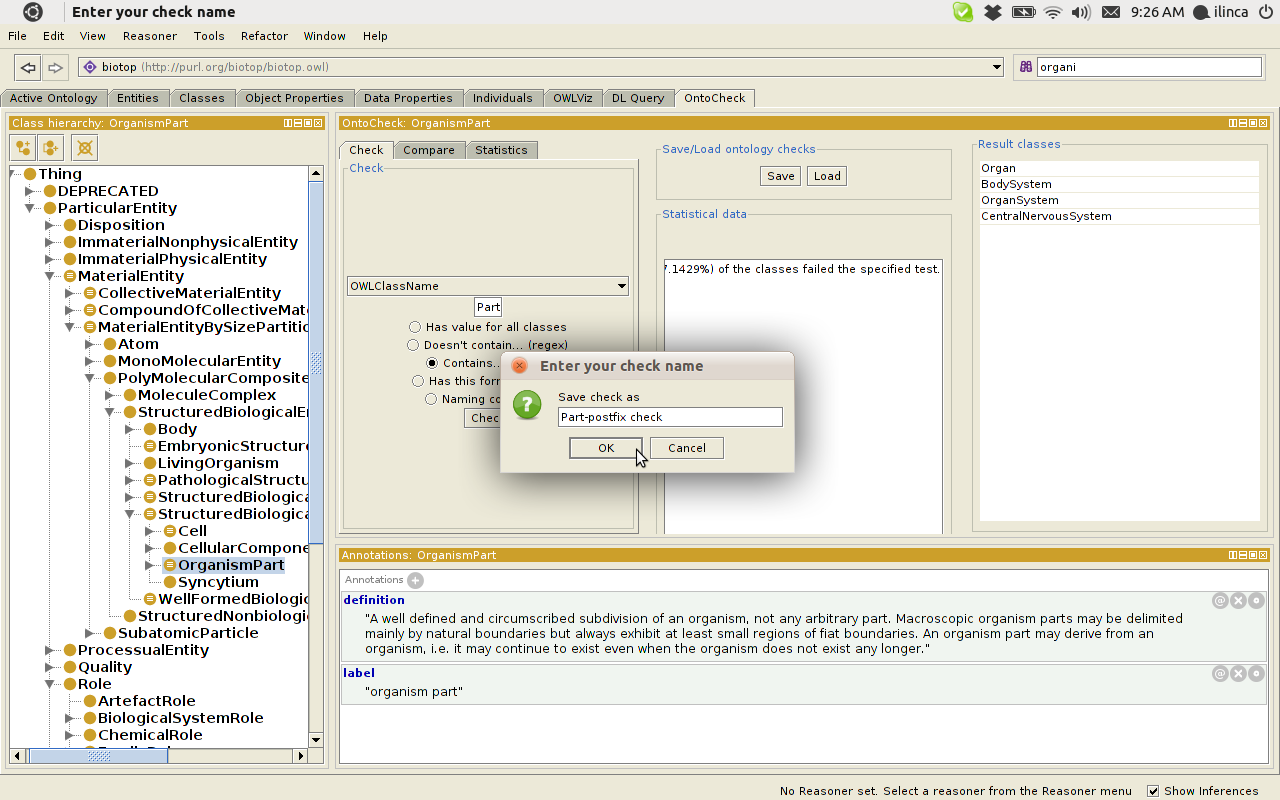The width and height of the screenshot is (1280, 800).
Task: Select 'Has value for all classes' radio option
Action: coord(415,327)
